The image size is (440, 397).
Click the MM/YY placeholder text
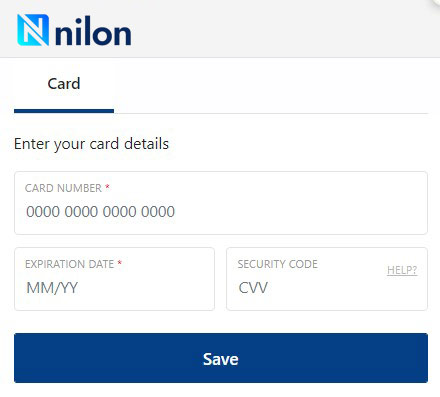pos(52,288)
